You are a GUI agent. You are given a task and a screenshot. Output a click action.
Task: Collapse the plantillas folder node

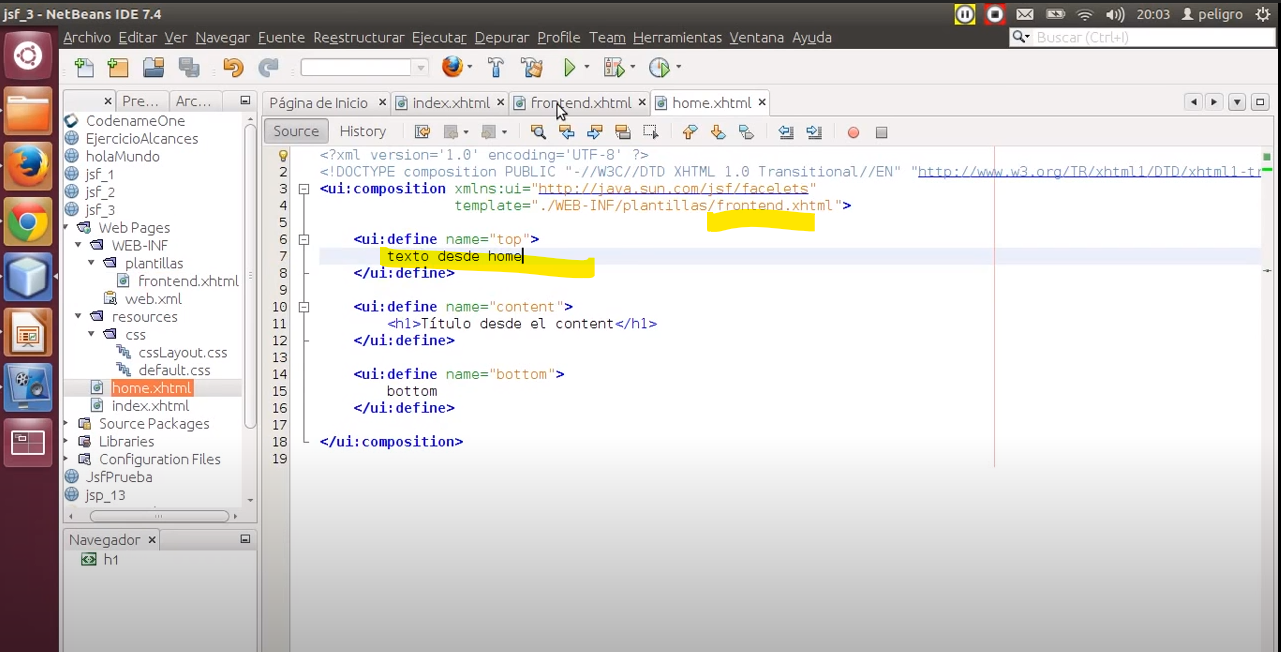point(92,263)
